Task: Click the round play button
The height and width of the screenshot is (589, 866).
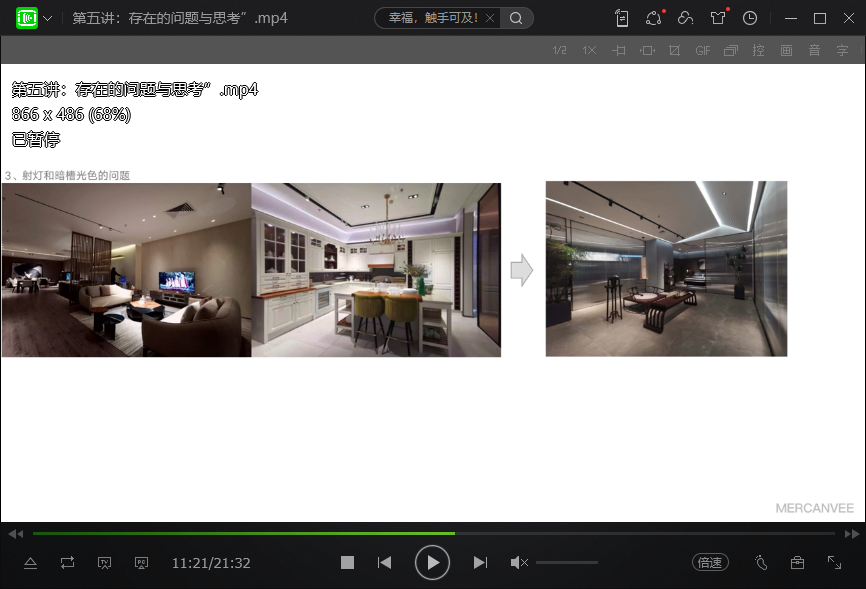Action: (x=432, y=562)
